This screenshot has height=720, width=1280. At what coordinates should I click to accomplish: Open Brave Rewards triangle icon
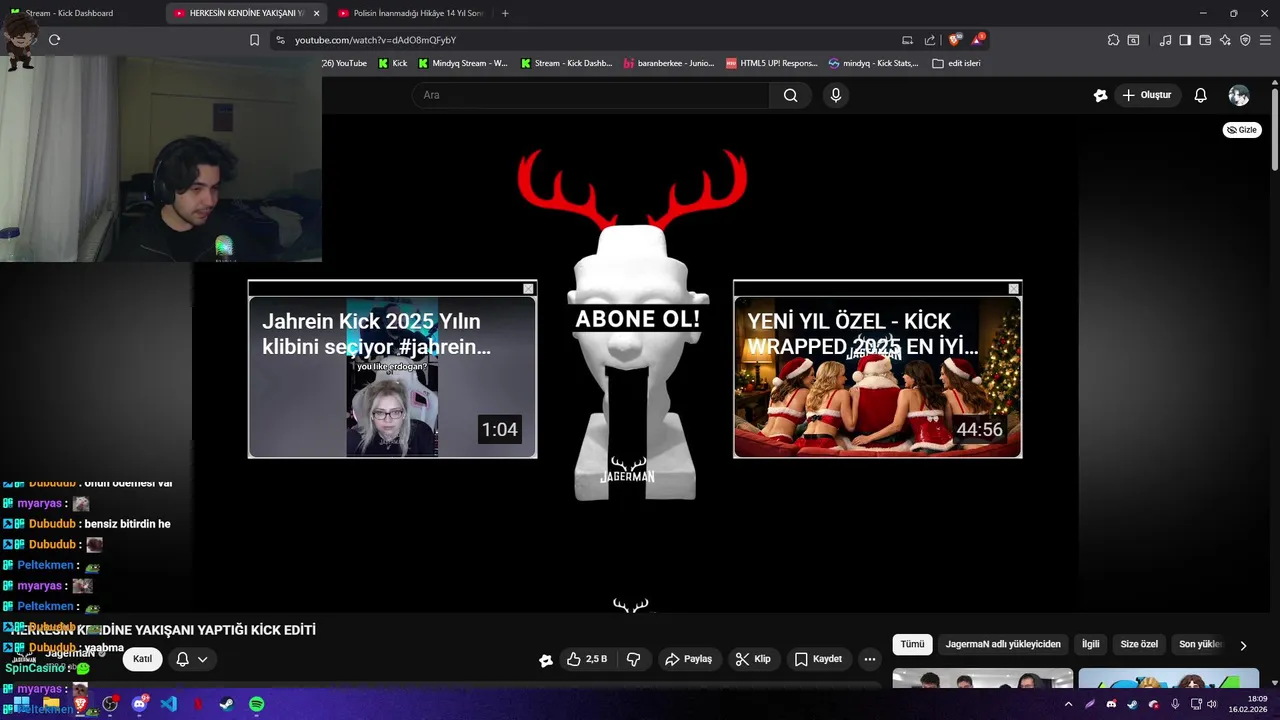[978, 40]
